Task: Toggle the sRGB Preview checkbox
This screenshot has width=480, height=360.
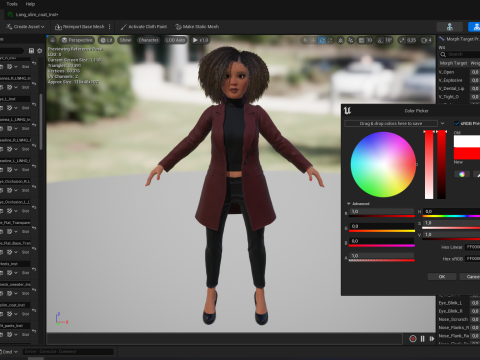Action: coord(457,123)
